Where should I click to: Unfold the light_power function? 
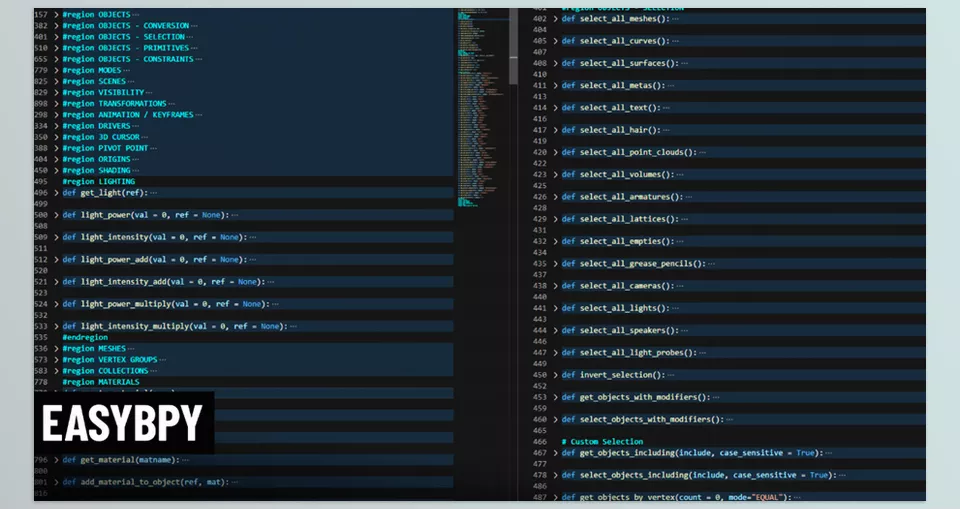coord(56,215)
